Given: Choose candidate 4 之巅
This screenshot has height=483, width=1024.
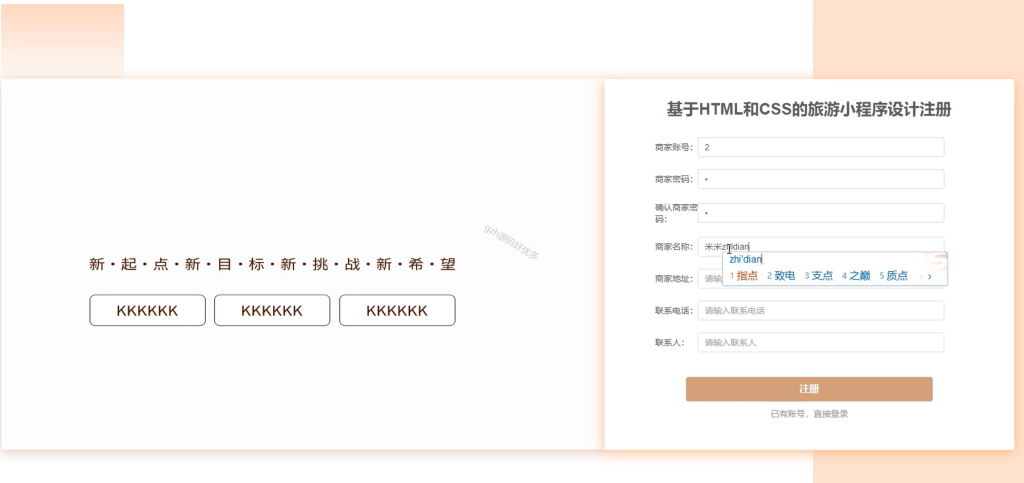Looking at the screenshot, I should point(856,276).
